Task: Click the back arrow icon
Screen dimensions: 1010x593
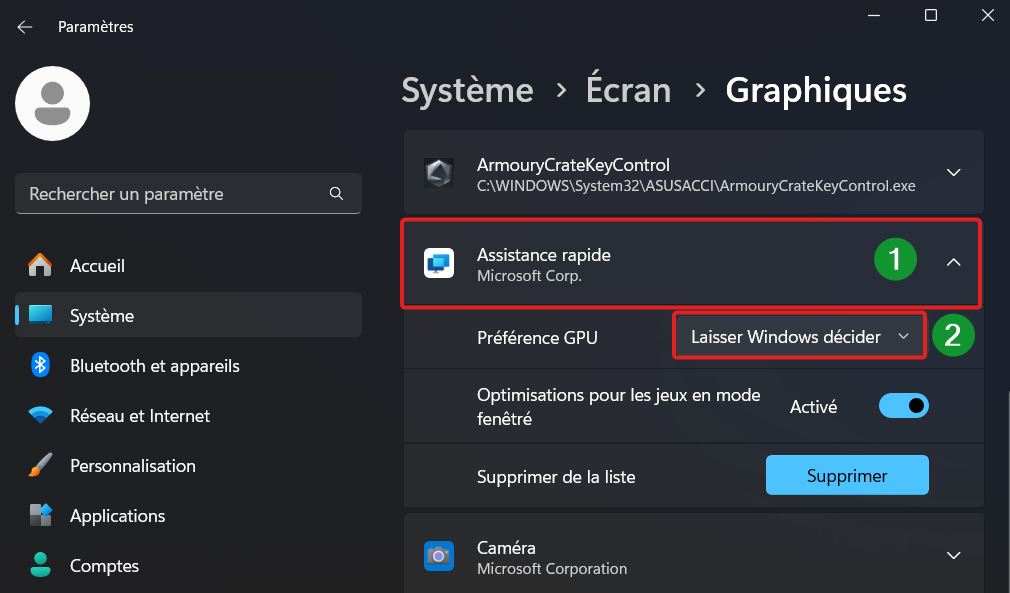Action: (25, 27)
